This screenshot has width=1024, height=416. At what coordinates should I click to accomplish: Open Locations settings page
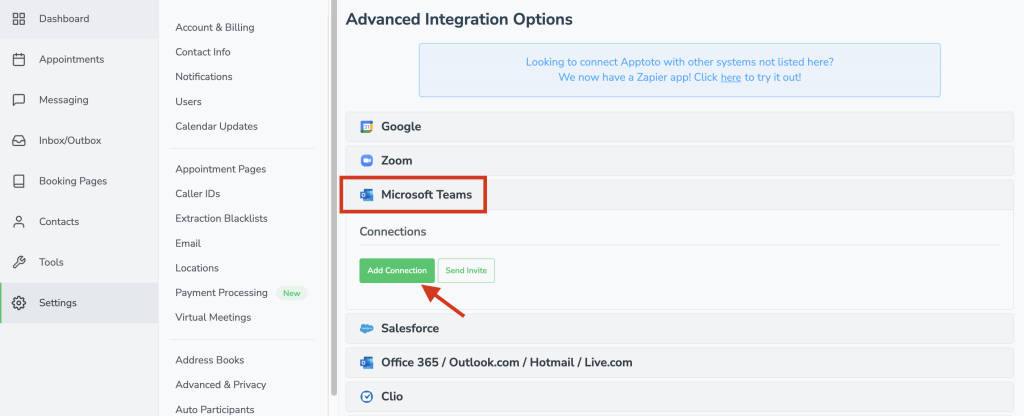pos(197,268)
